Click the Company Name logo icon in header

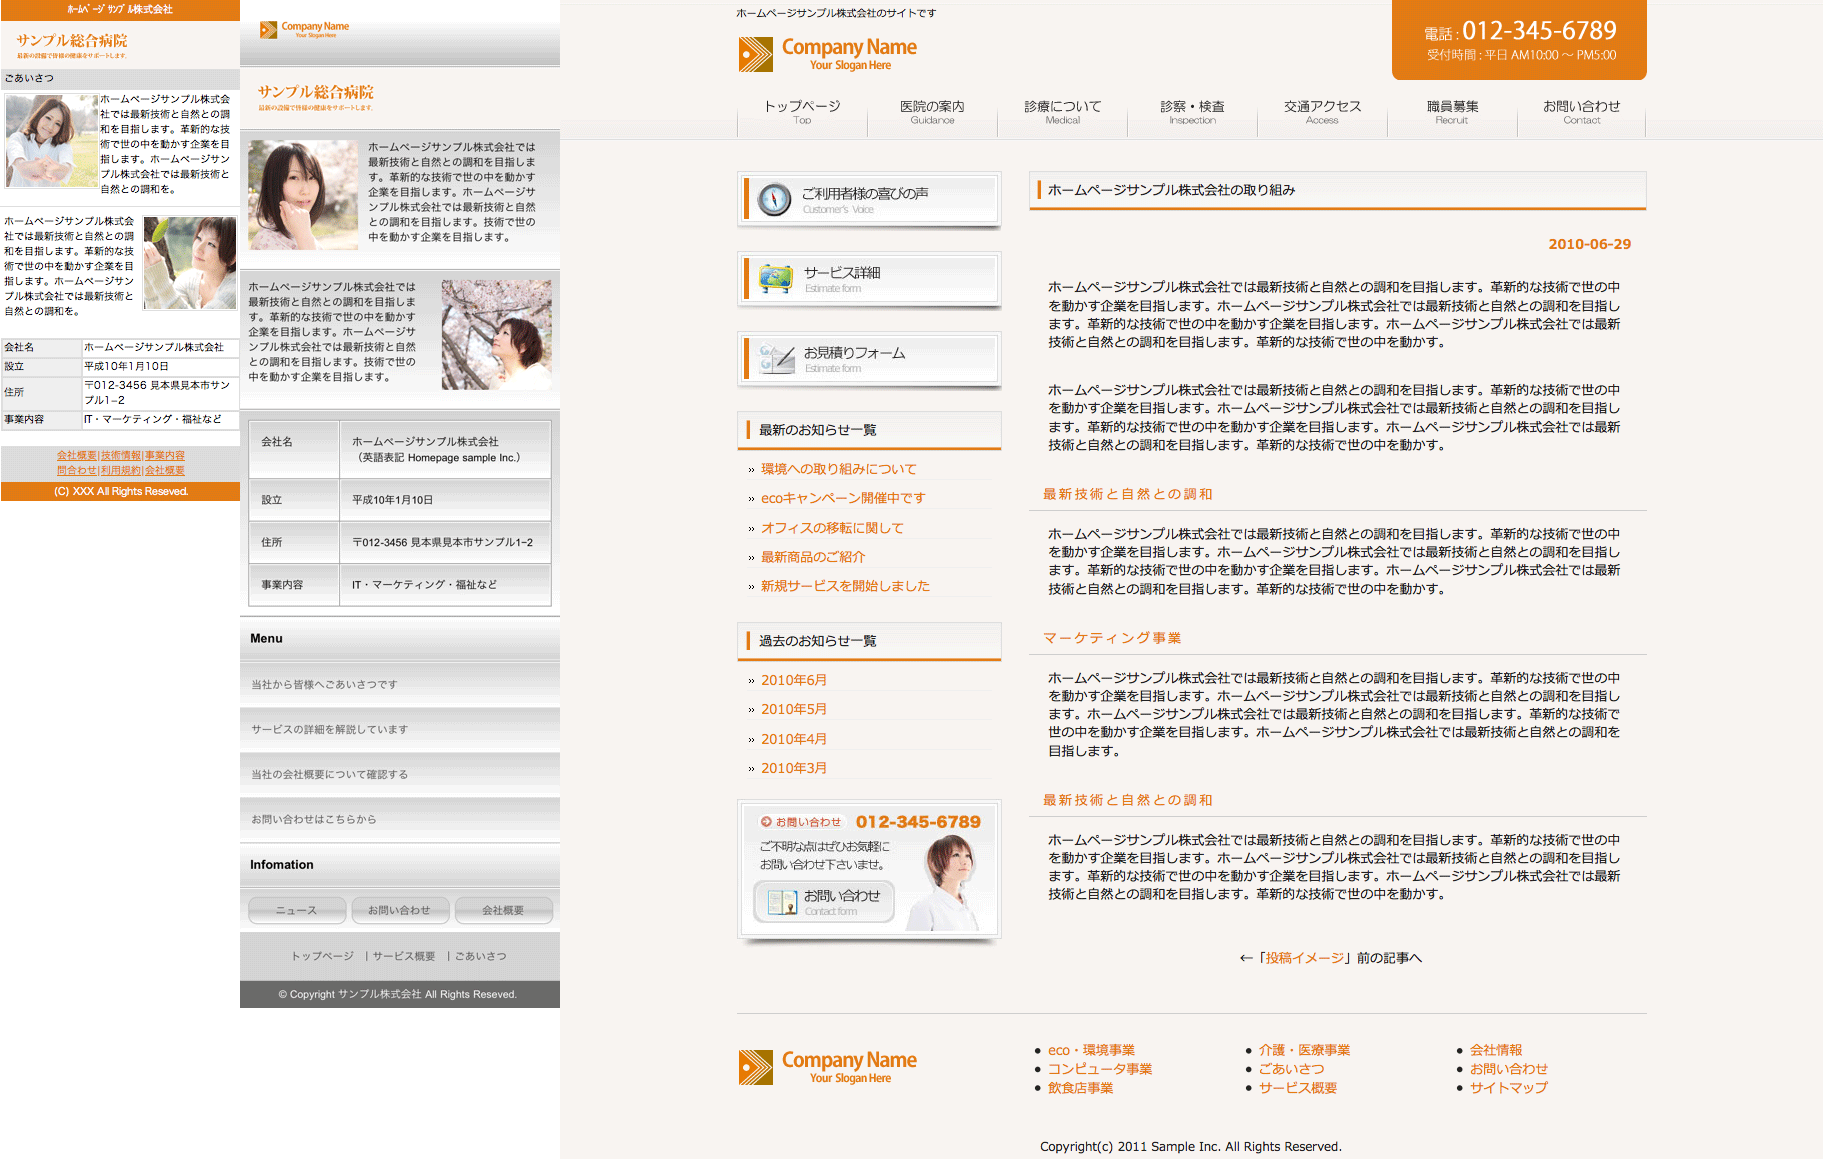point(755,54)
